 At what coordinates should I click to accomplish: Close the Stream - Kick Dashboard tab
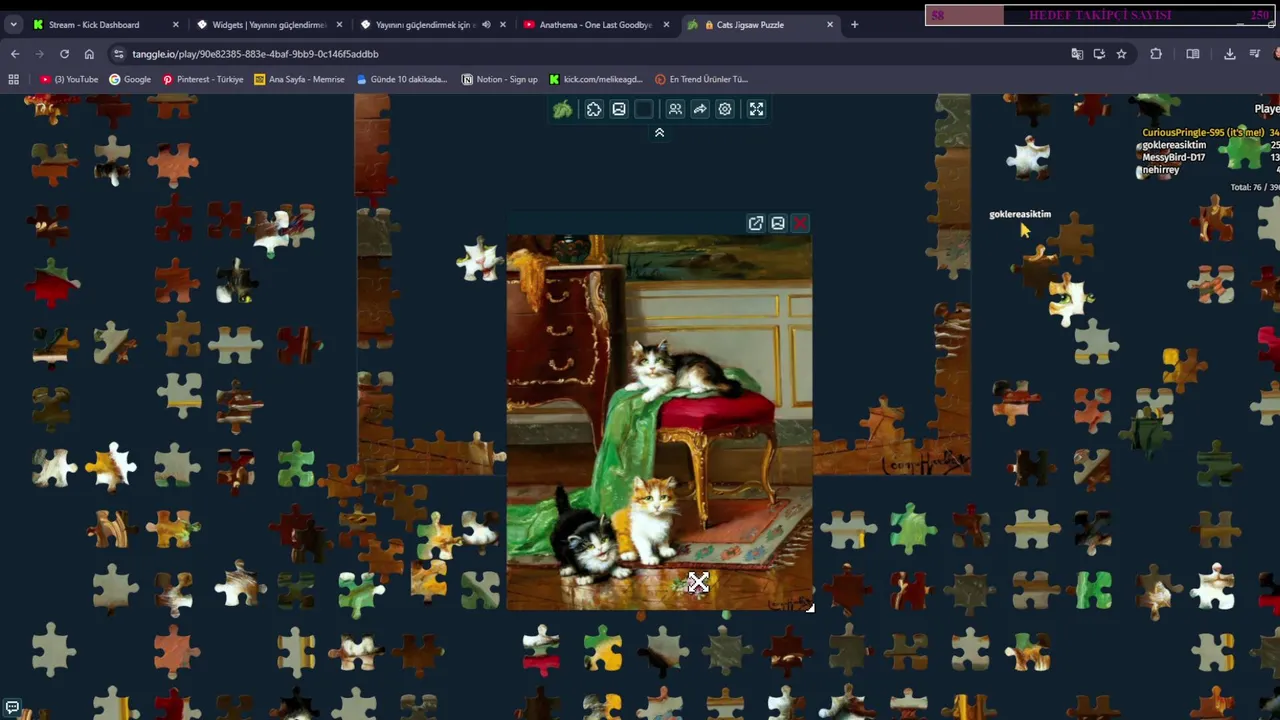[176, 24]
